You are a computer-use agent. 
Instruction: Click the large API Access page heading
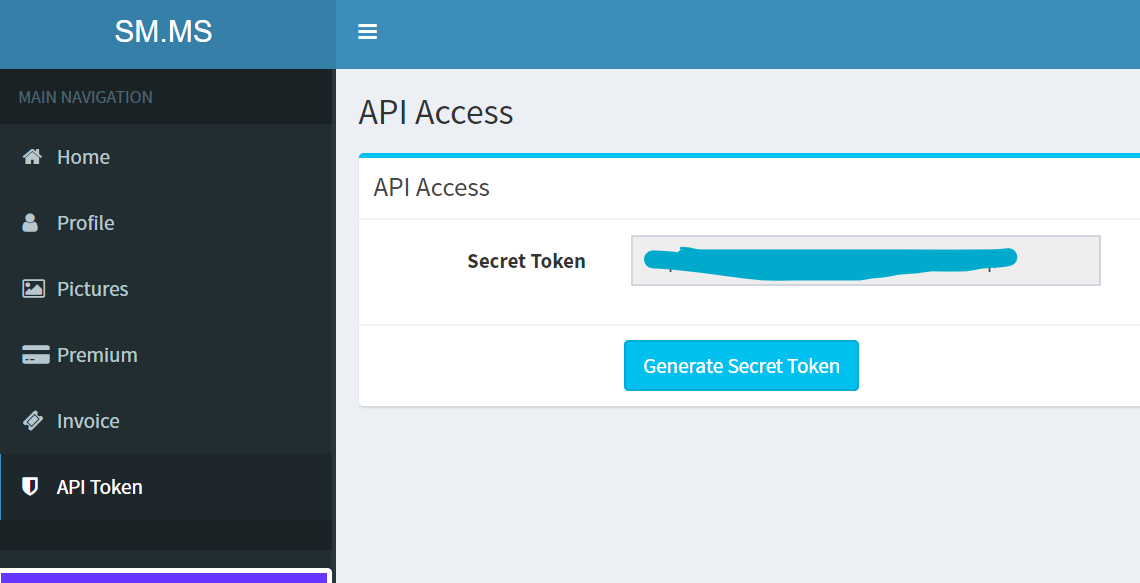point(436,112)
